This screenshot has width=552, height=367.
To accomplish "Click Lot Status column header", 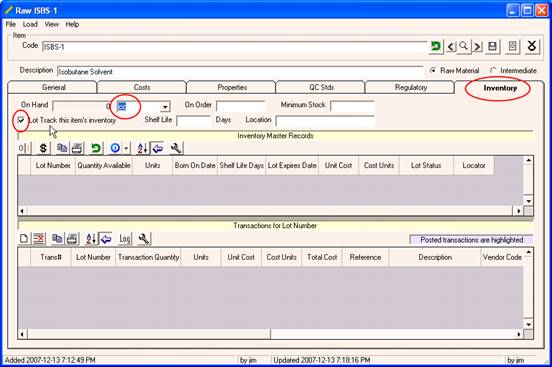I will [x=426, y=166].
